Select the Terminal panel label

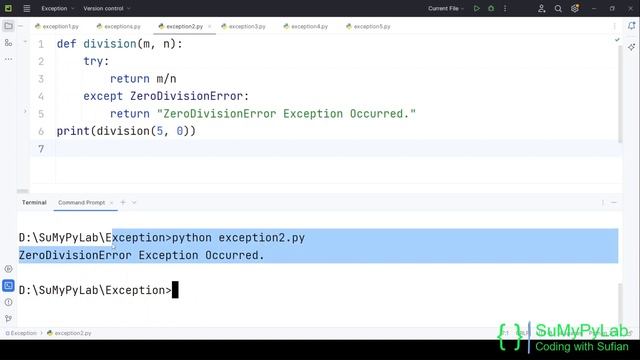click(34, 202)
